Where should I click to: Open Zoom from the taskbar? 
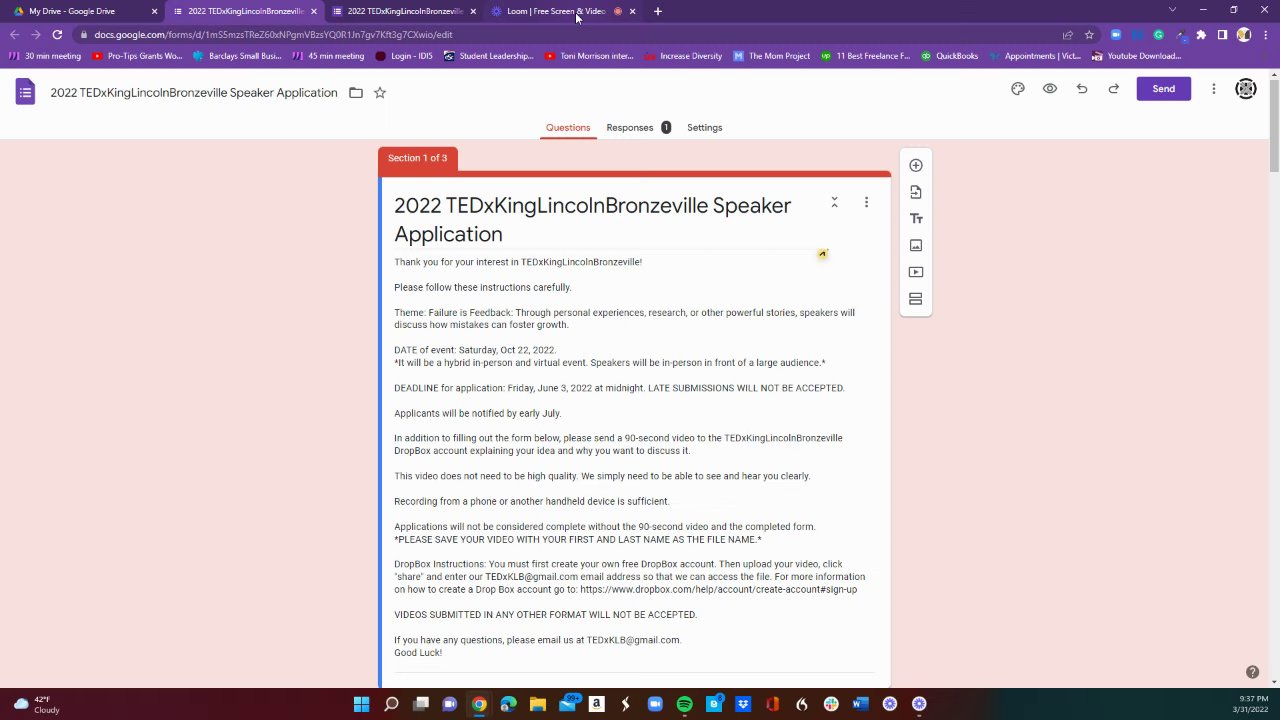pyautogui.click(x=655, y=704)
